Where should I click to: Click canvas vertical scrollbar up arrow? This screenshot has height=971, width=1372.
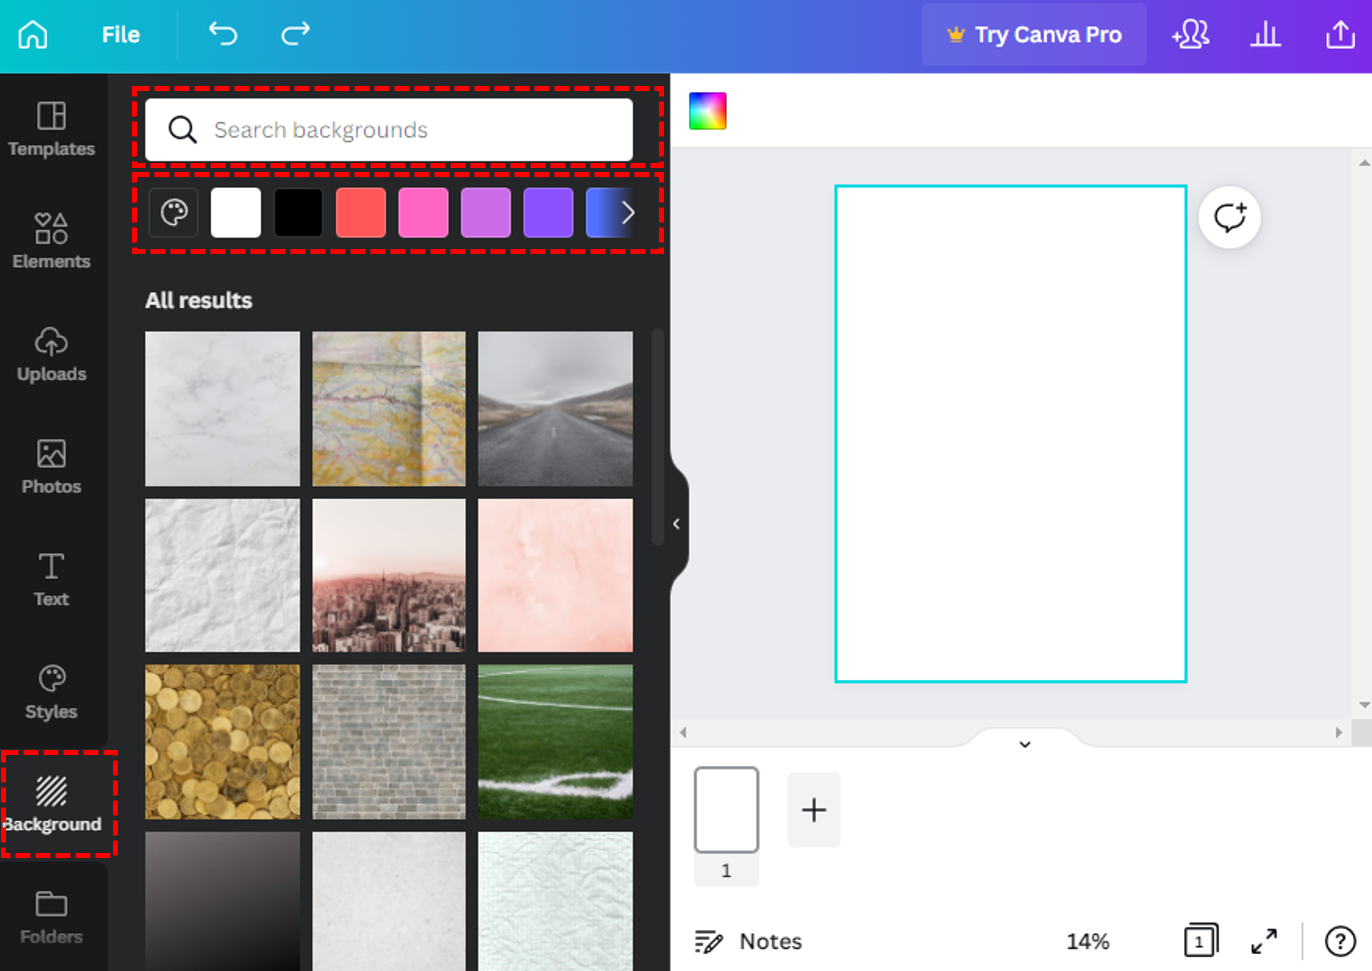[x=1364, y=162]
